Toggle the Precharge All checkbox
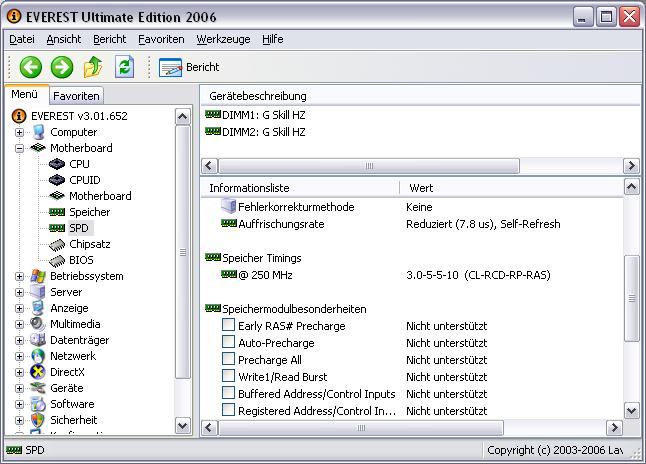The height and width of the screenshot is (464, 646). coord(228,359)
